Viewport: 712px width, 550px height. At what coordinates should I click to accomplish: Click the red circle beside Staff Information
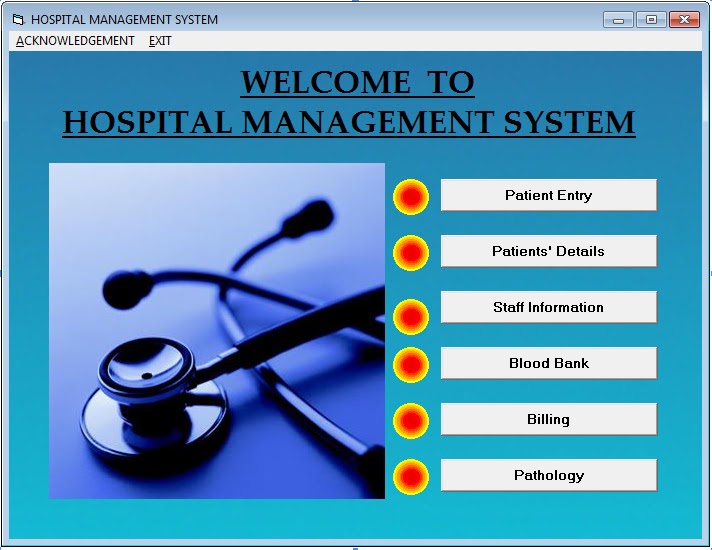411,317
